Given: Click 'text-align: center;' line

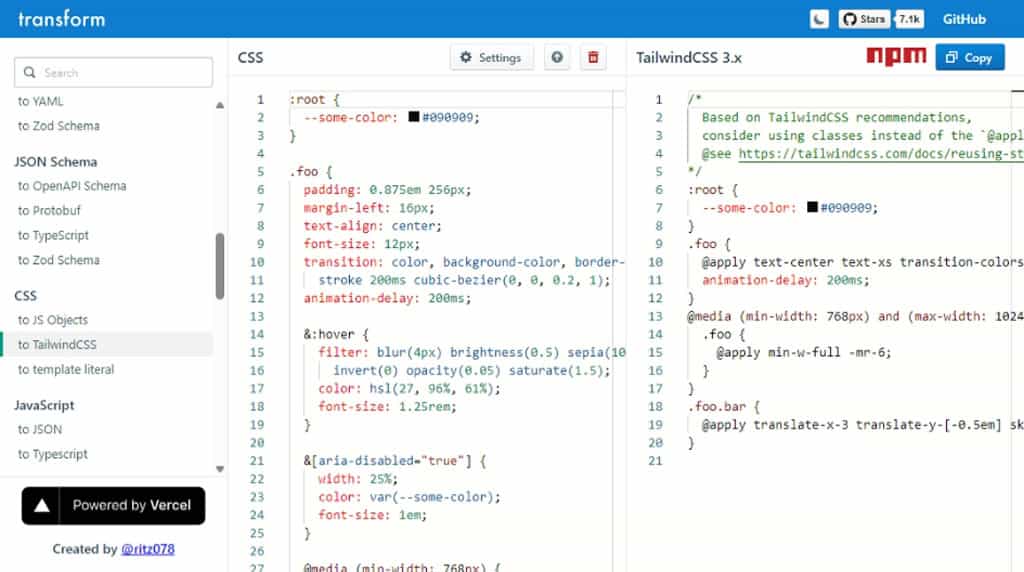Looking at the screenshot, I should tap(372, 226).
